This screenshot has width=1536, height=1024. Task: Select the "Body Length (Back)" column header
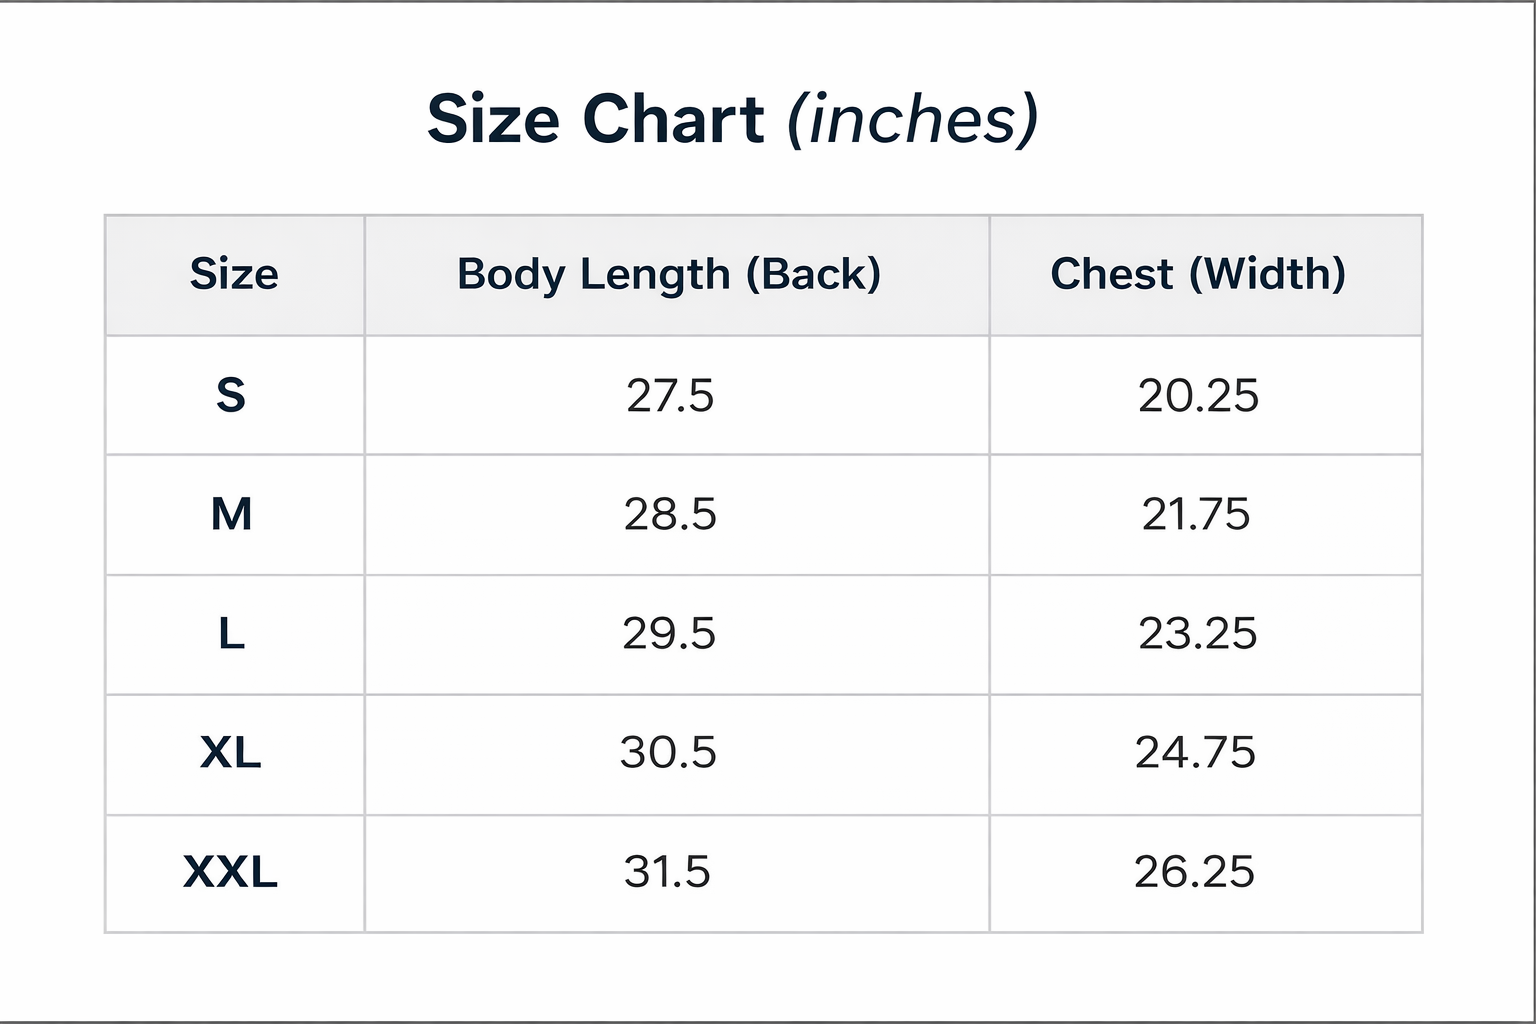coord(669,274)
